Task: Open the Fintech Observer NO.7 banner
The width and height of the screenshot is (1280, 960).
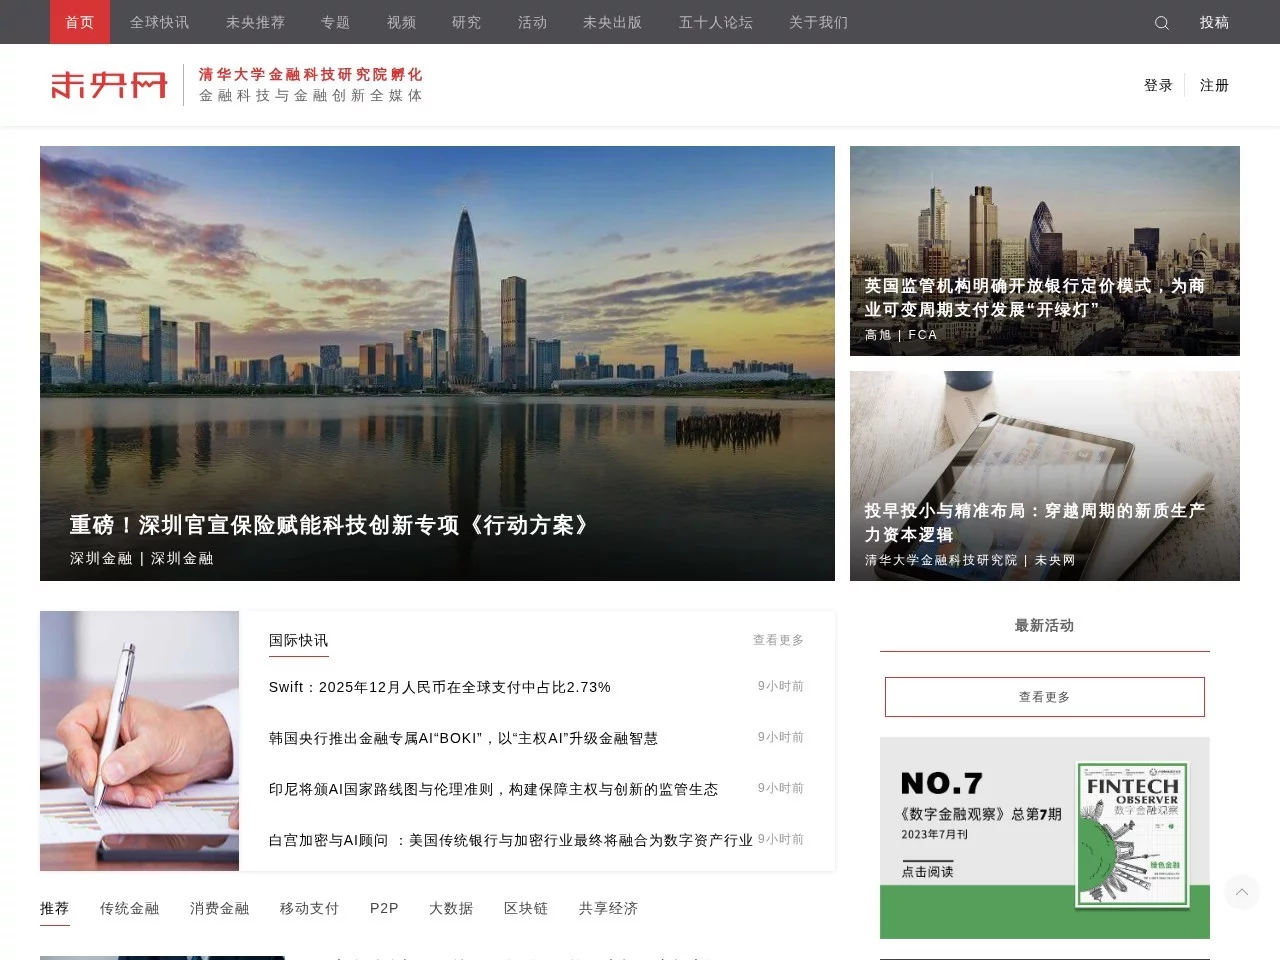Action: [x=1044, y=837]
